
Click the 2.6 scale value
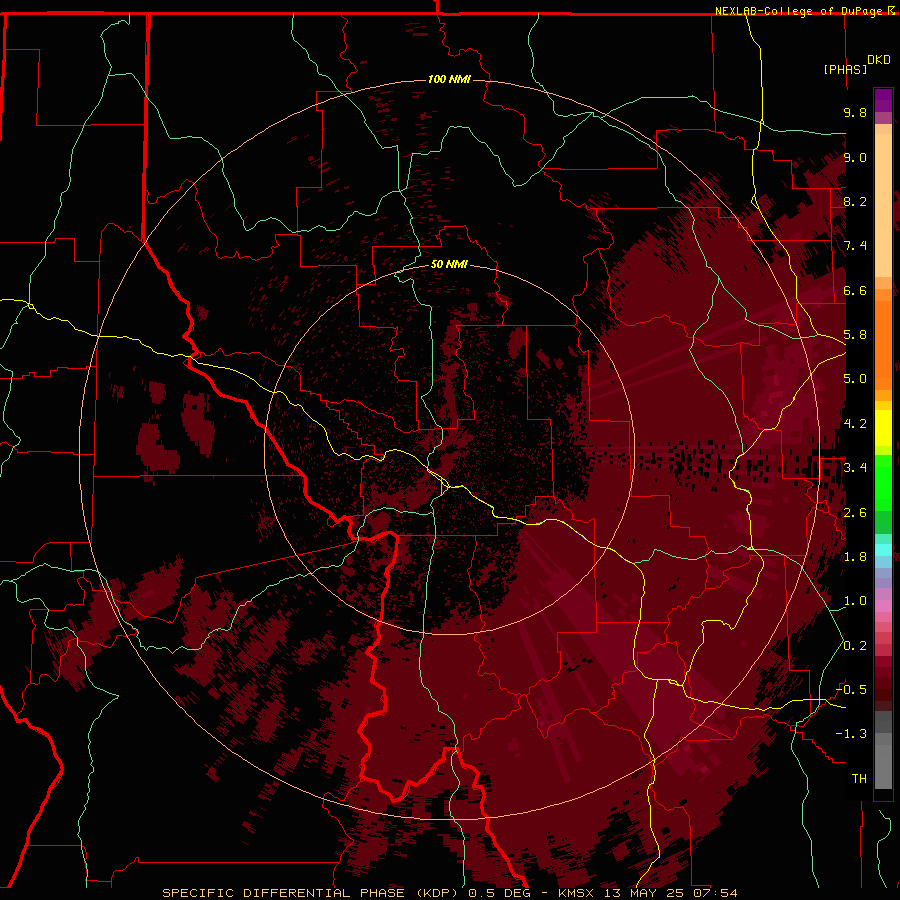[855, 513]
